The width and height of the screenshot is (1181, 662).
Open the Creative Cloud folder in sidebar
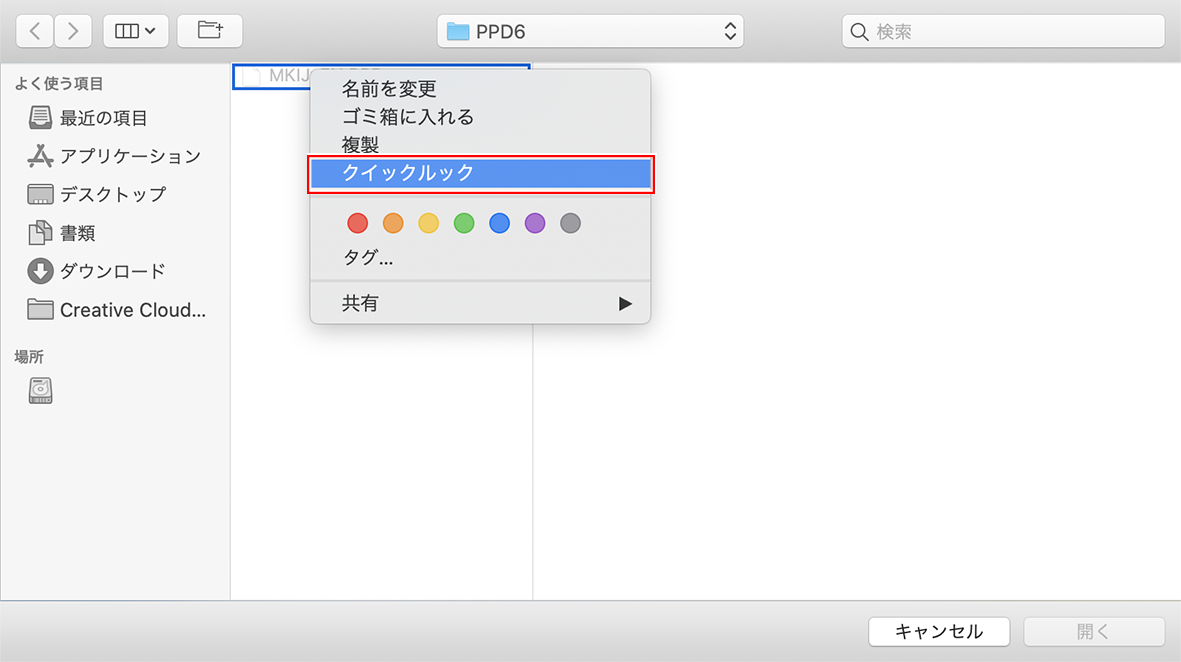(x=132, y=310)
